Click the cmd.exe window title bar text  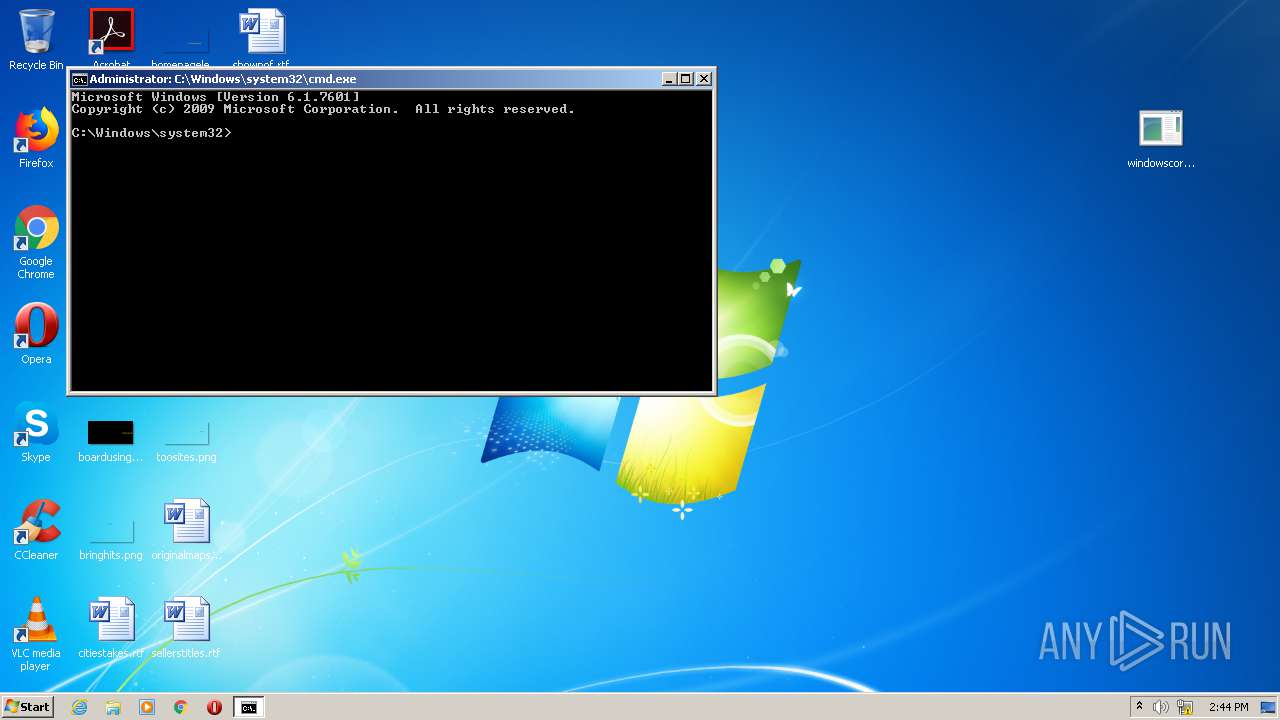(223, 79)
